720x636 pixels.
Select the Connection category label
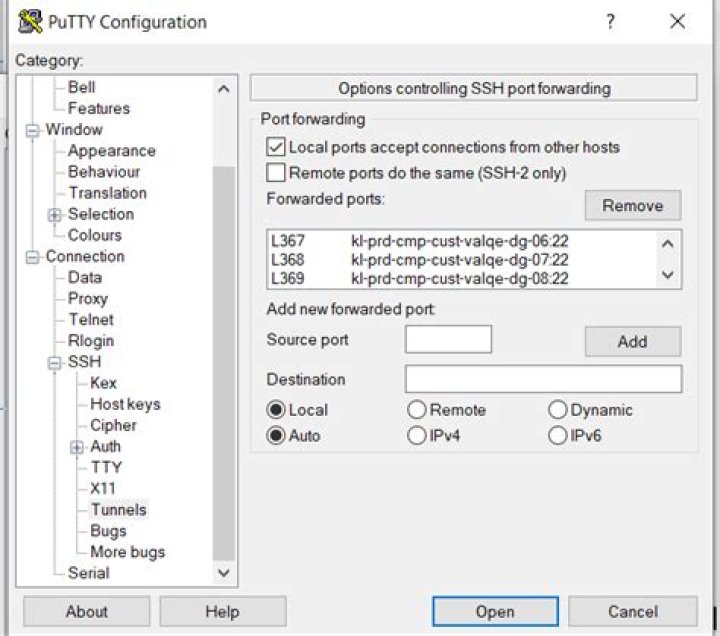[85, 256]
